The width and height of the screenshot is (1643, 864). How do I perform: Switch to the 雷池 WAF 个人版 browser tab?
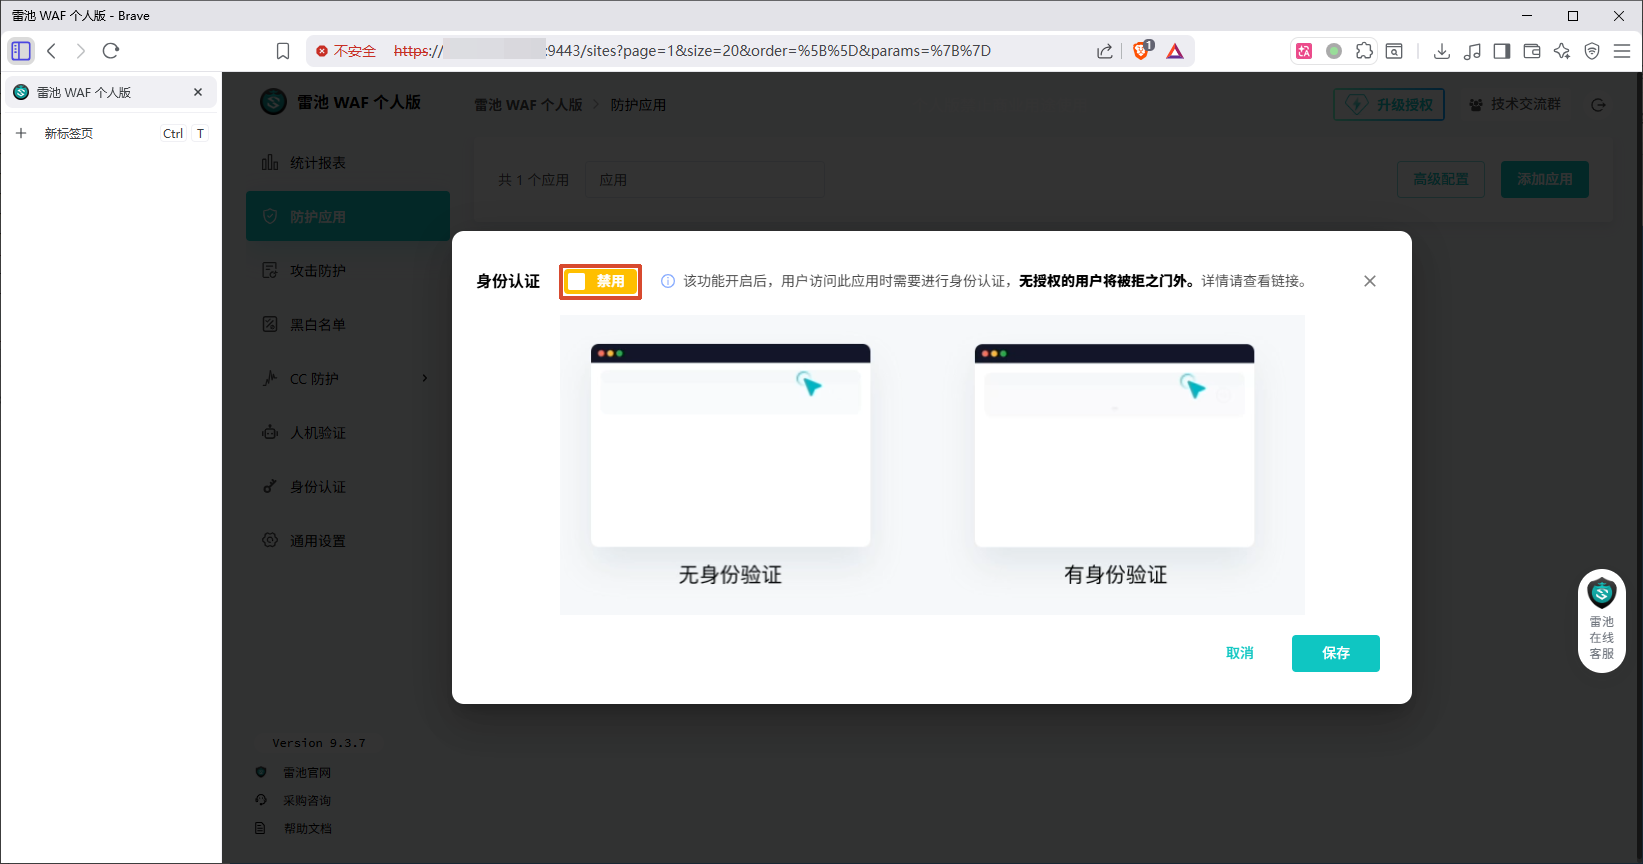pyautogui.click(x=111, y=92)
